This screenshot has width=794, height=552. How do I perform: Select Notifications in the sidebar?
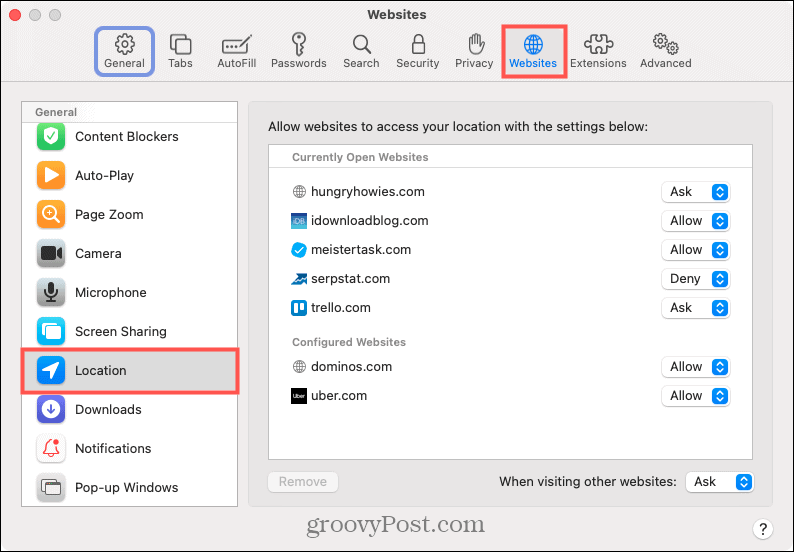[x=130, y=448]
